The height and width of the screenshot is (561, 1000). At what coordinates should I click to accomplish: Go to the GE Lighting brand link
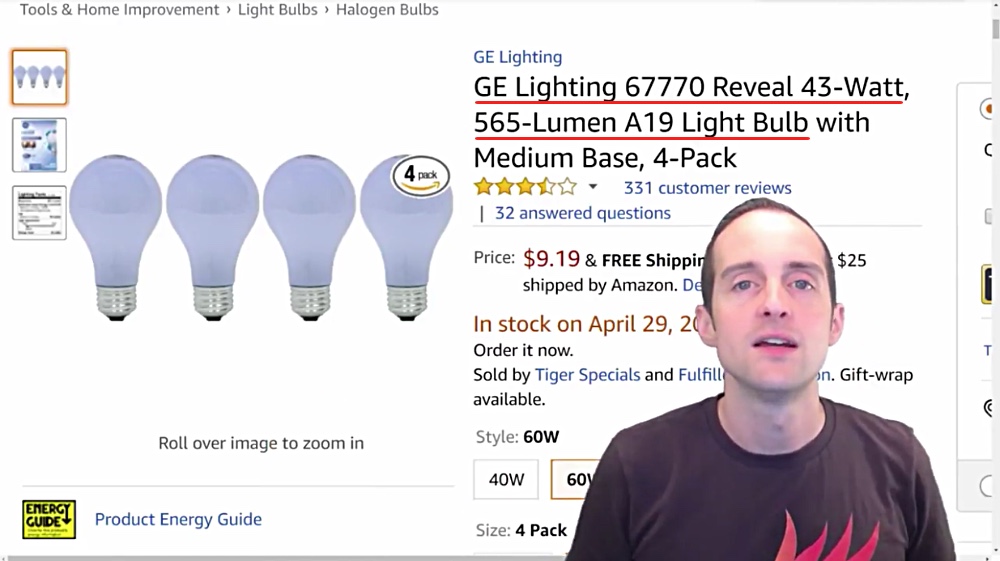pyautogui.click(x=518, y=57)
